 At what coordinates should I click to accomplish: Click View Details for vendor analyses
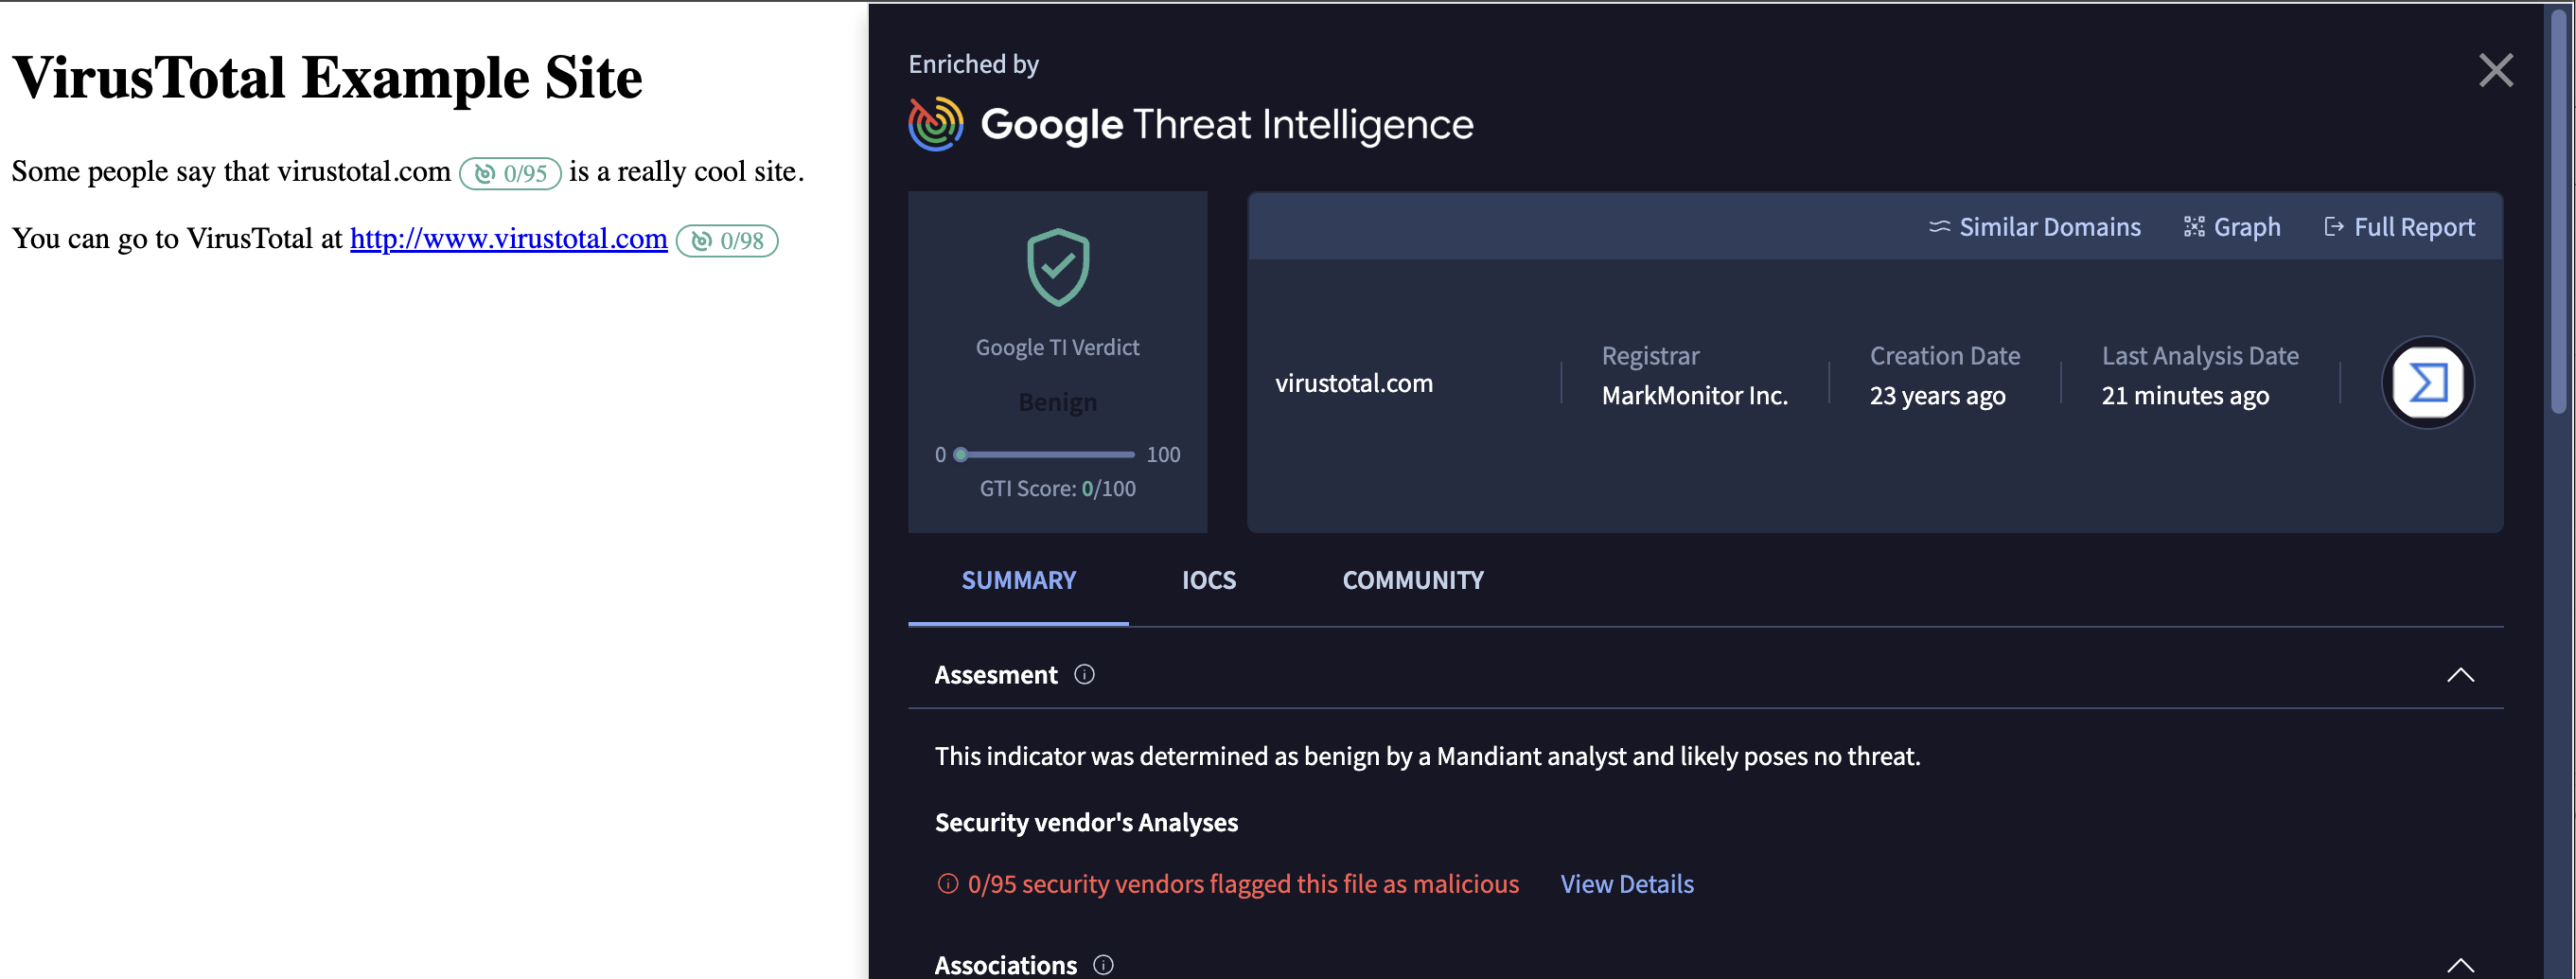click(x=1627, y=884)
